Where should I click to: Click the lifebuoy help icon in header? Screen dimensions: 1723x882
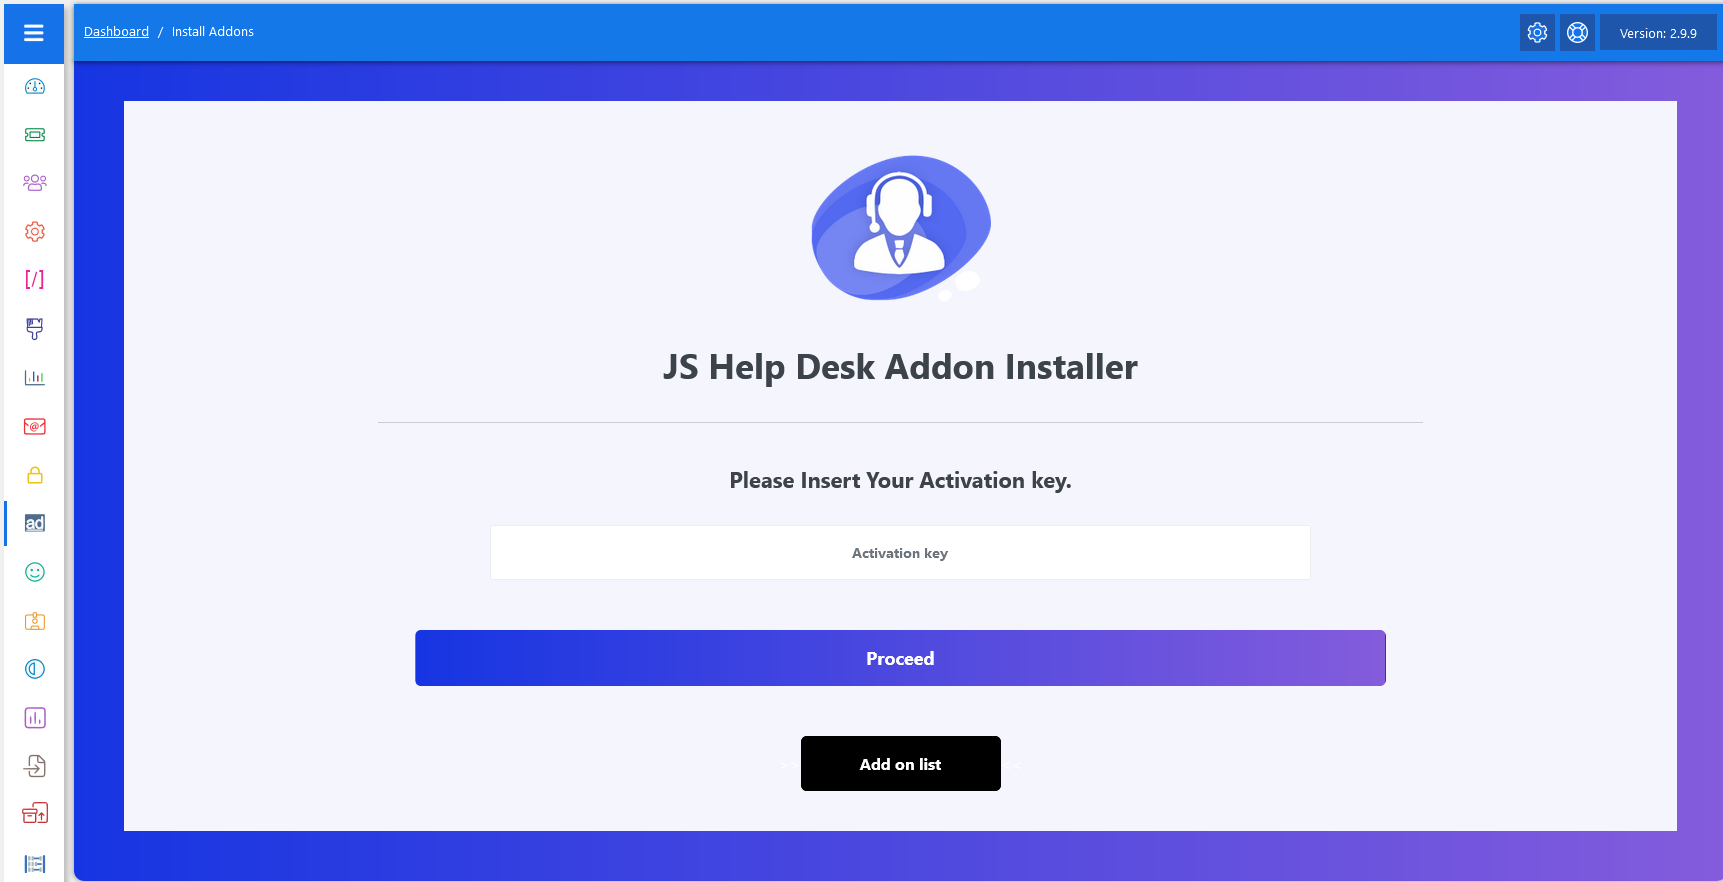click(1577, 33)
